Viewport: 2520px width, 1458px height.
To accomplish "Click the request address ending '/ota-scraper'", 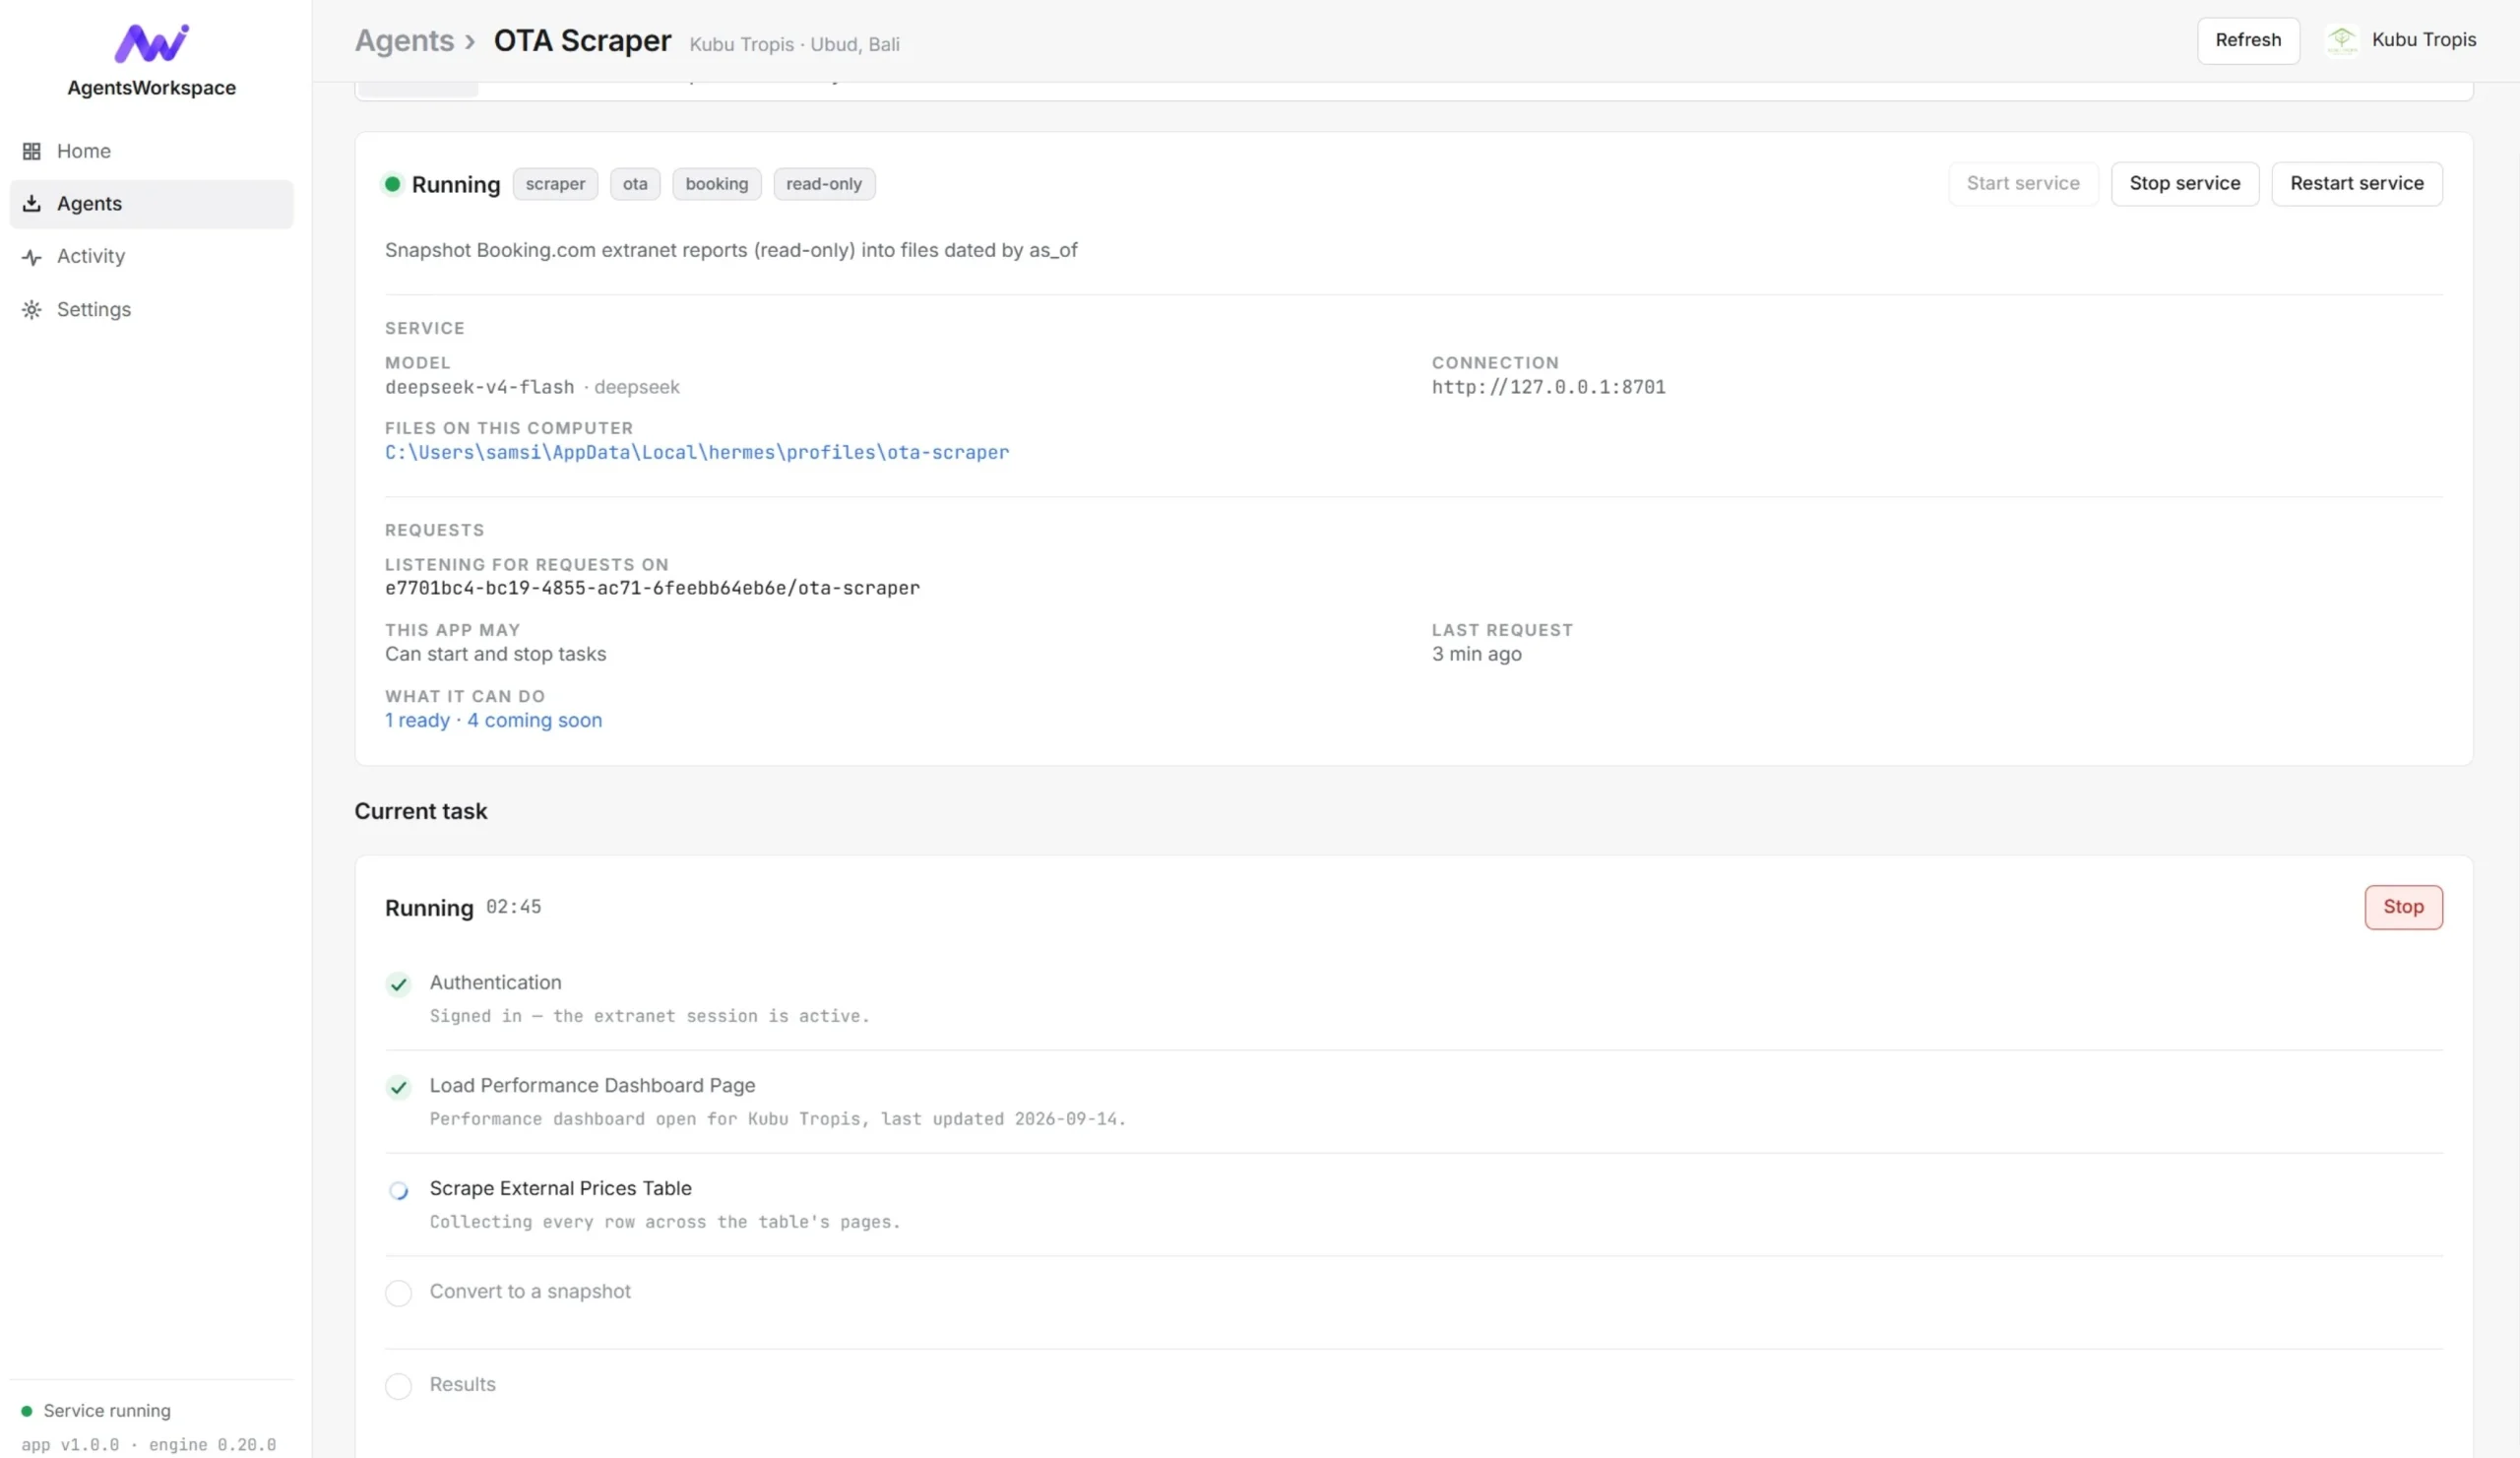I will click(x=652, y=588).
